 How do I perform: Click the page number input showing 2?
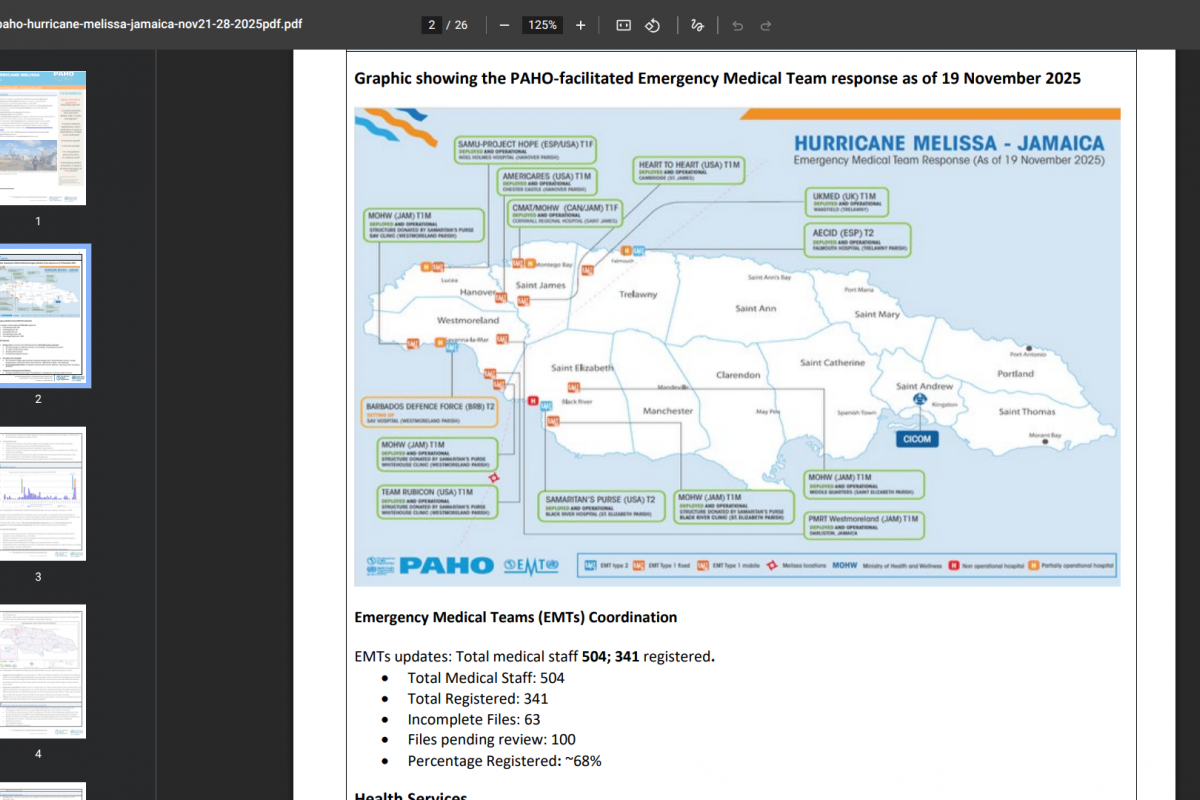pos(432,24)
